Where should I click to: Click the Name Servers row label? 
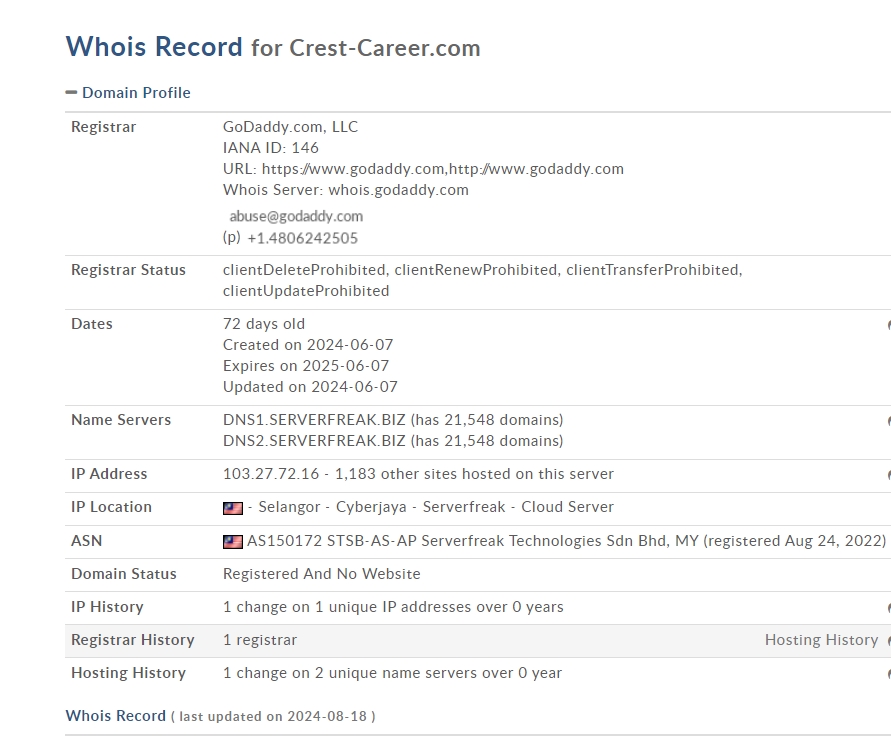(x=121, y=420)
